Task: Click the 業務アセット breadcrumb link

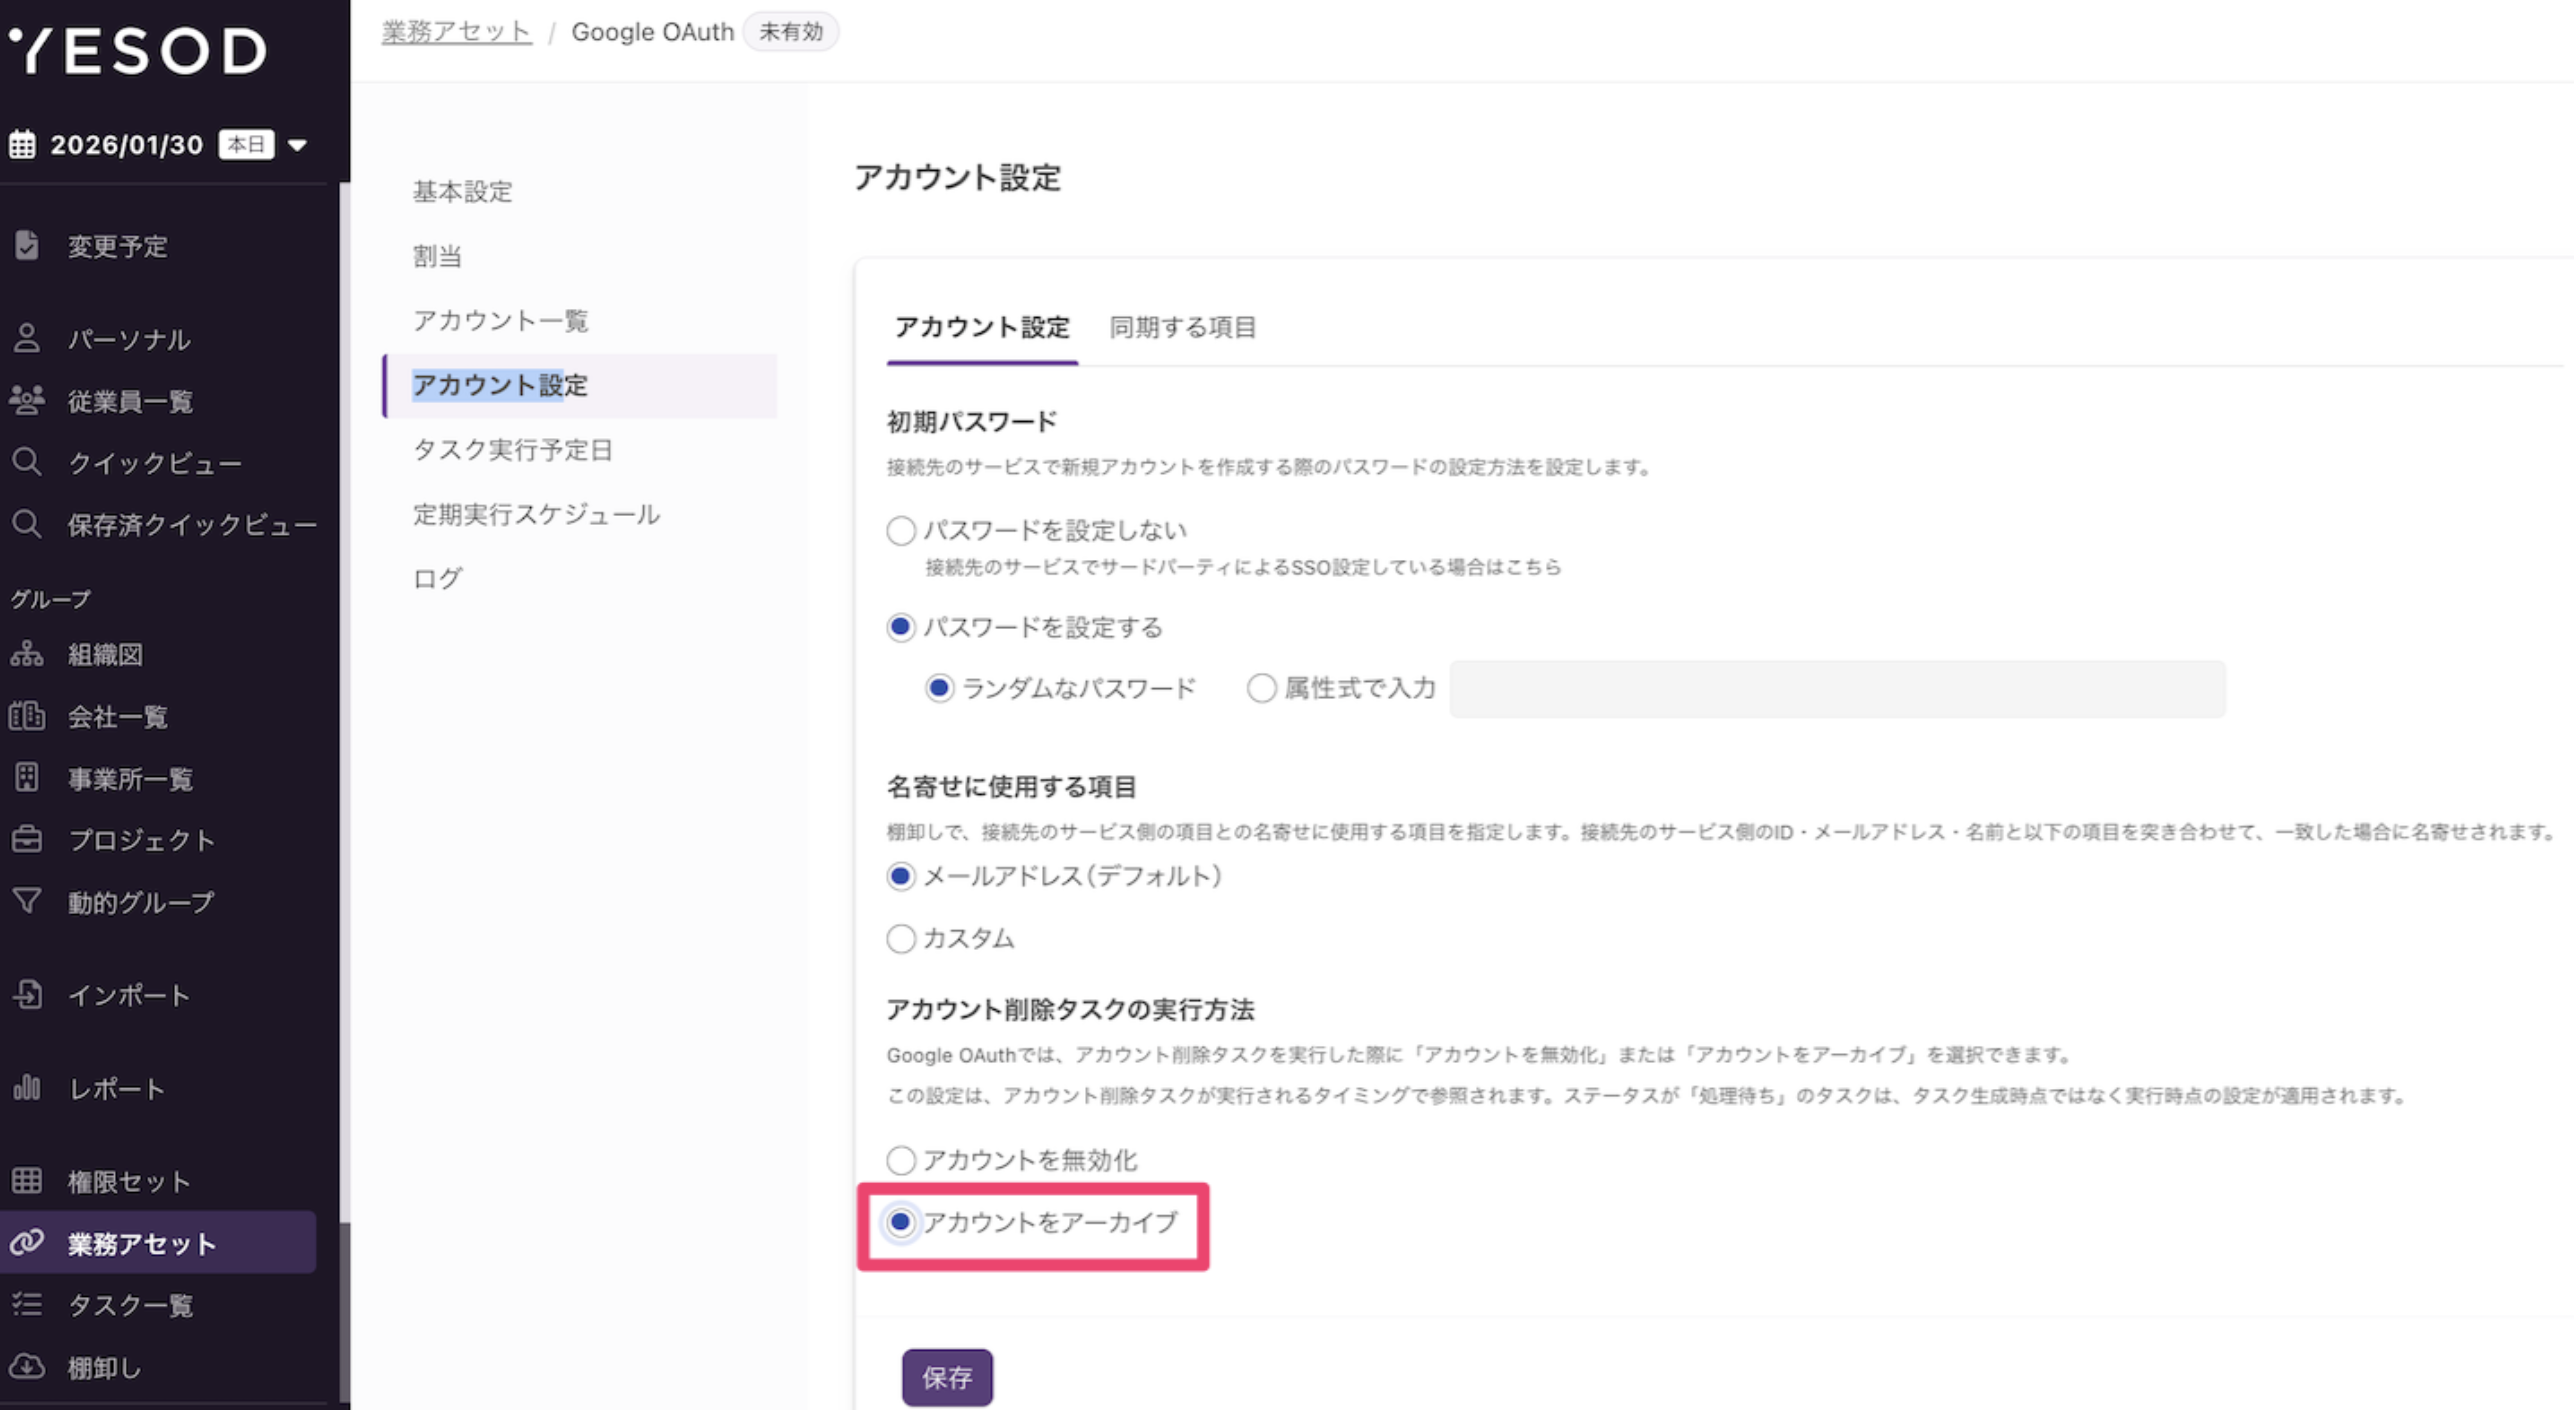Action: tap(456, 32)
